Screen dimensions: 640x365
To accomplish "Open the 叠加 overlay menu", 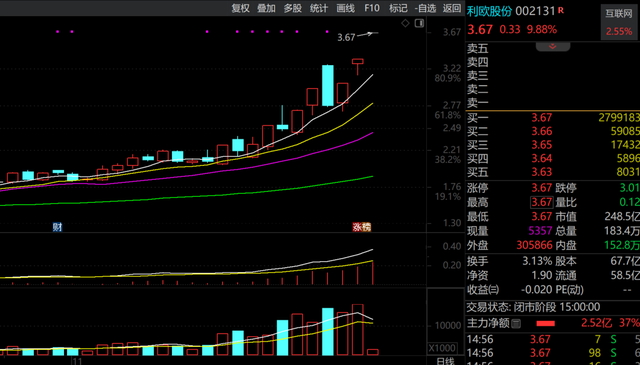I will [x=266, y=8].
